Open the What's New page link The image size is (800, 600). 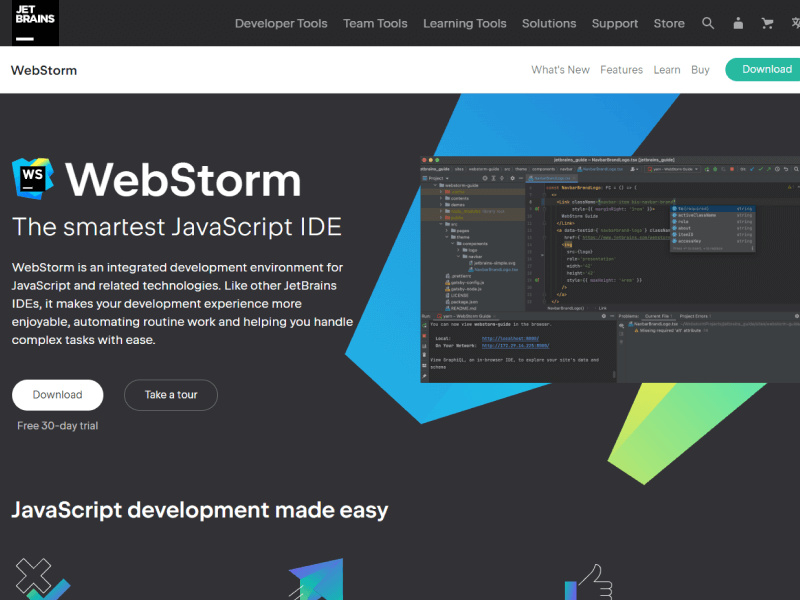[560, 70]
